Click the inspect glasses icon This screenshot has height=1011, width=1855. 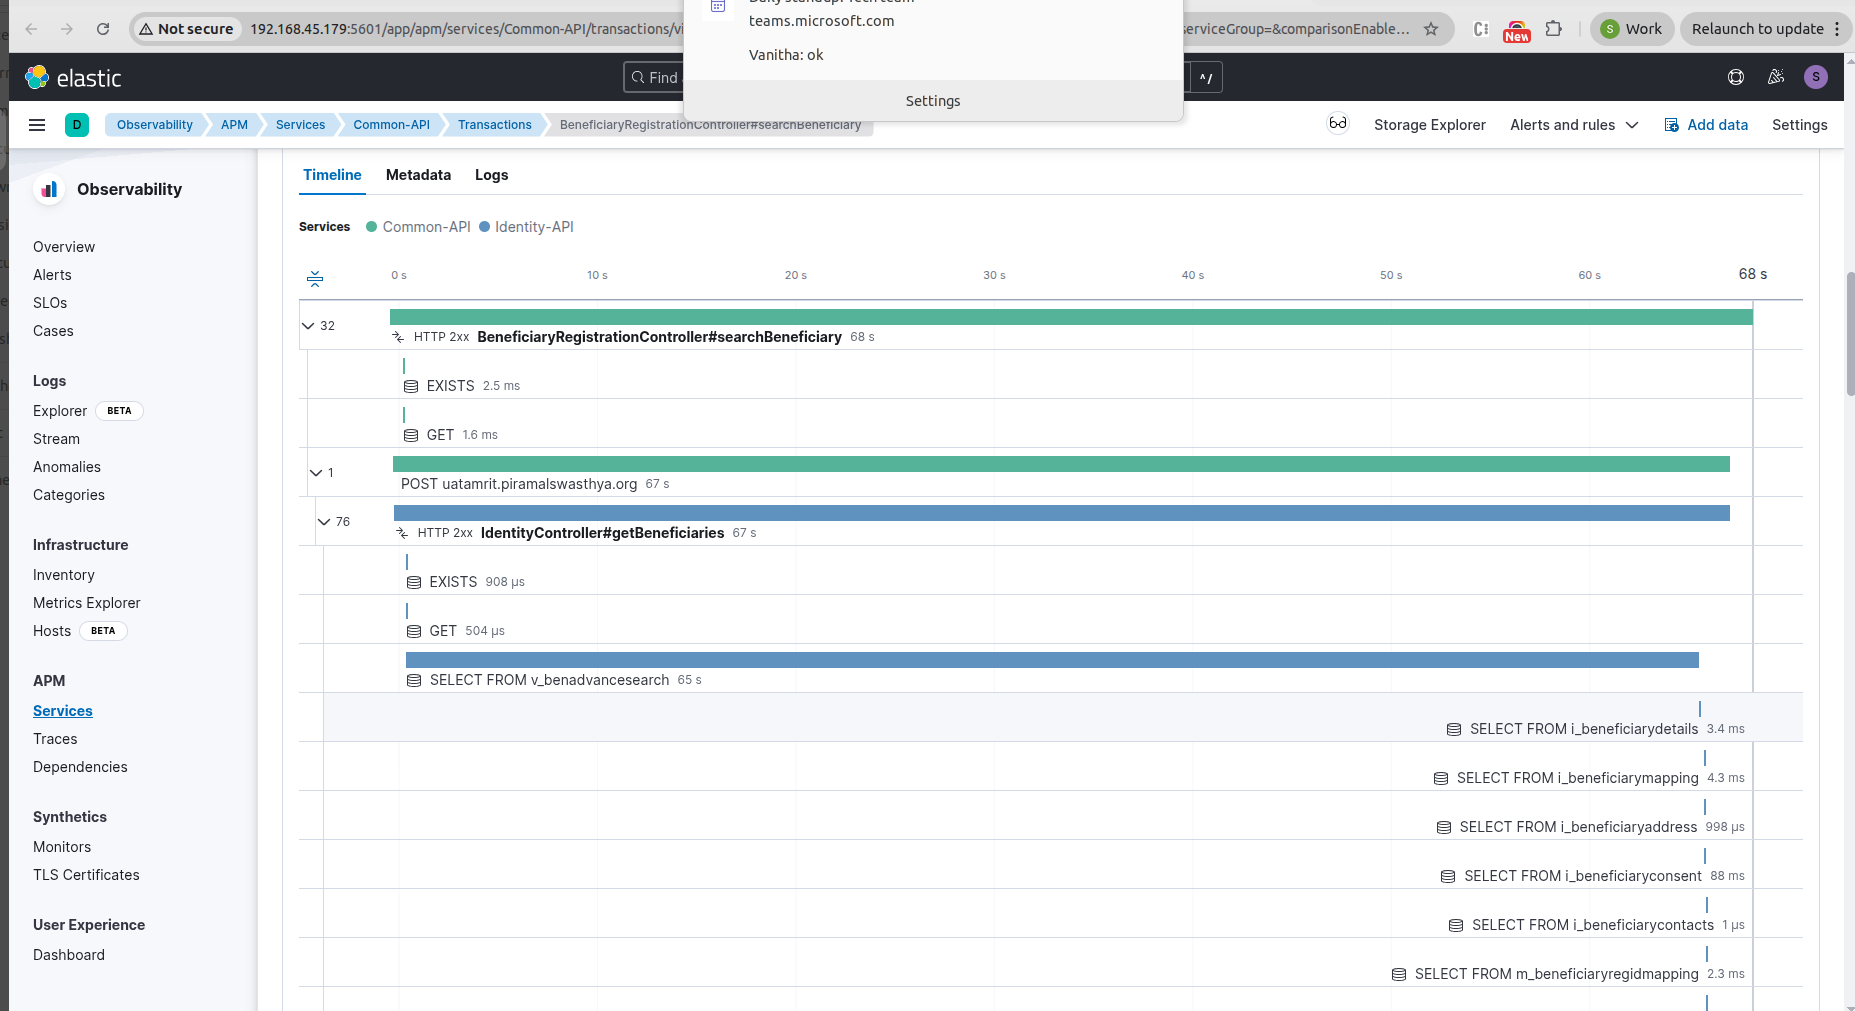1337,124
